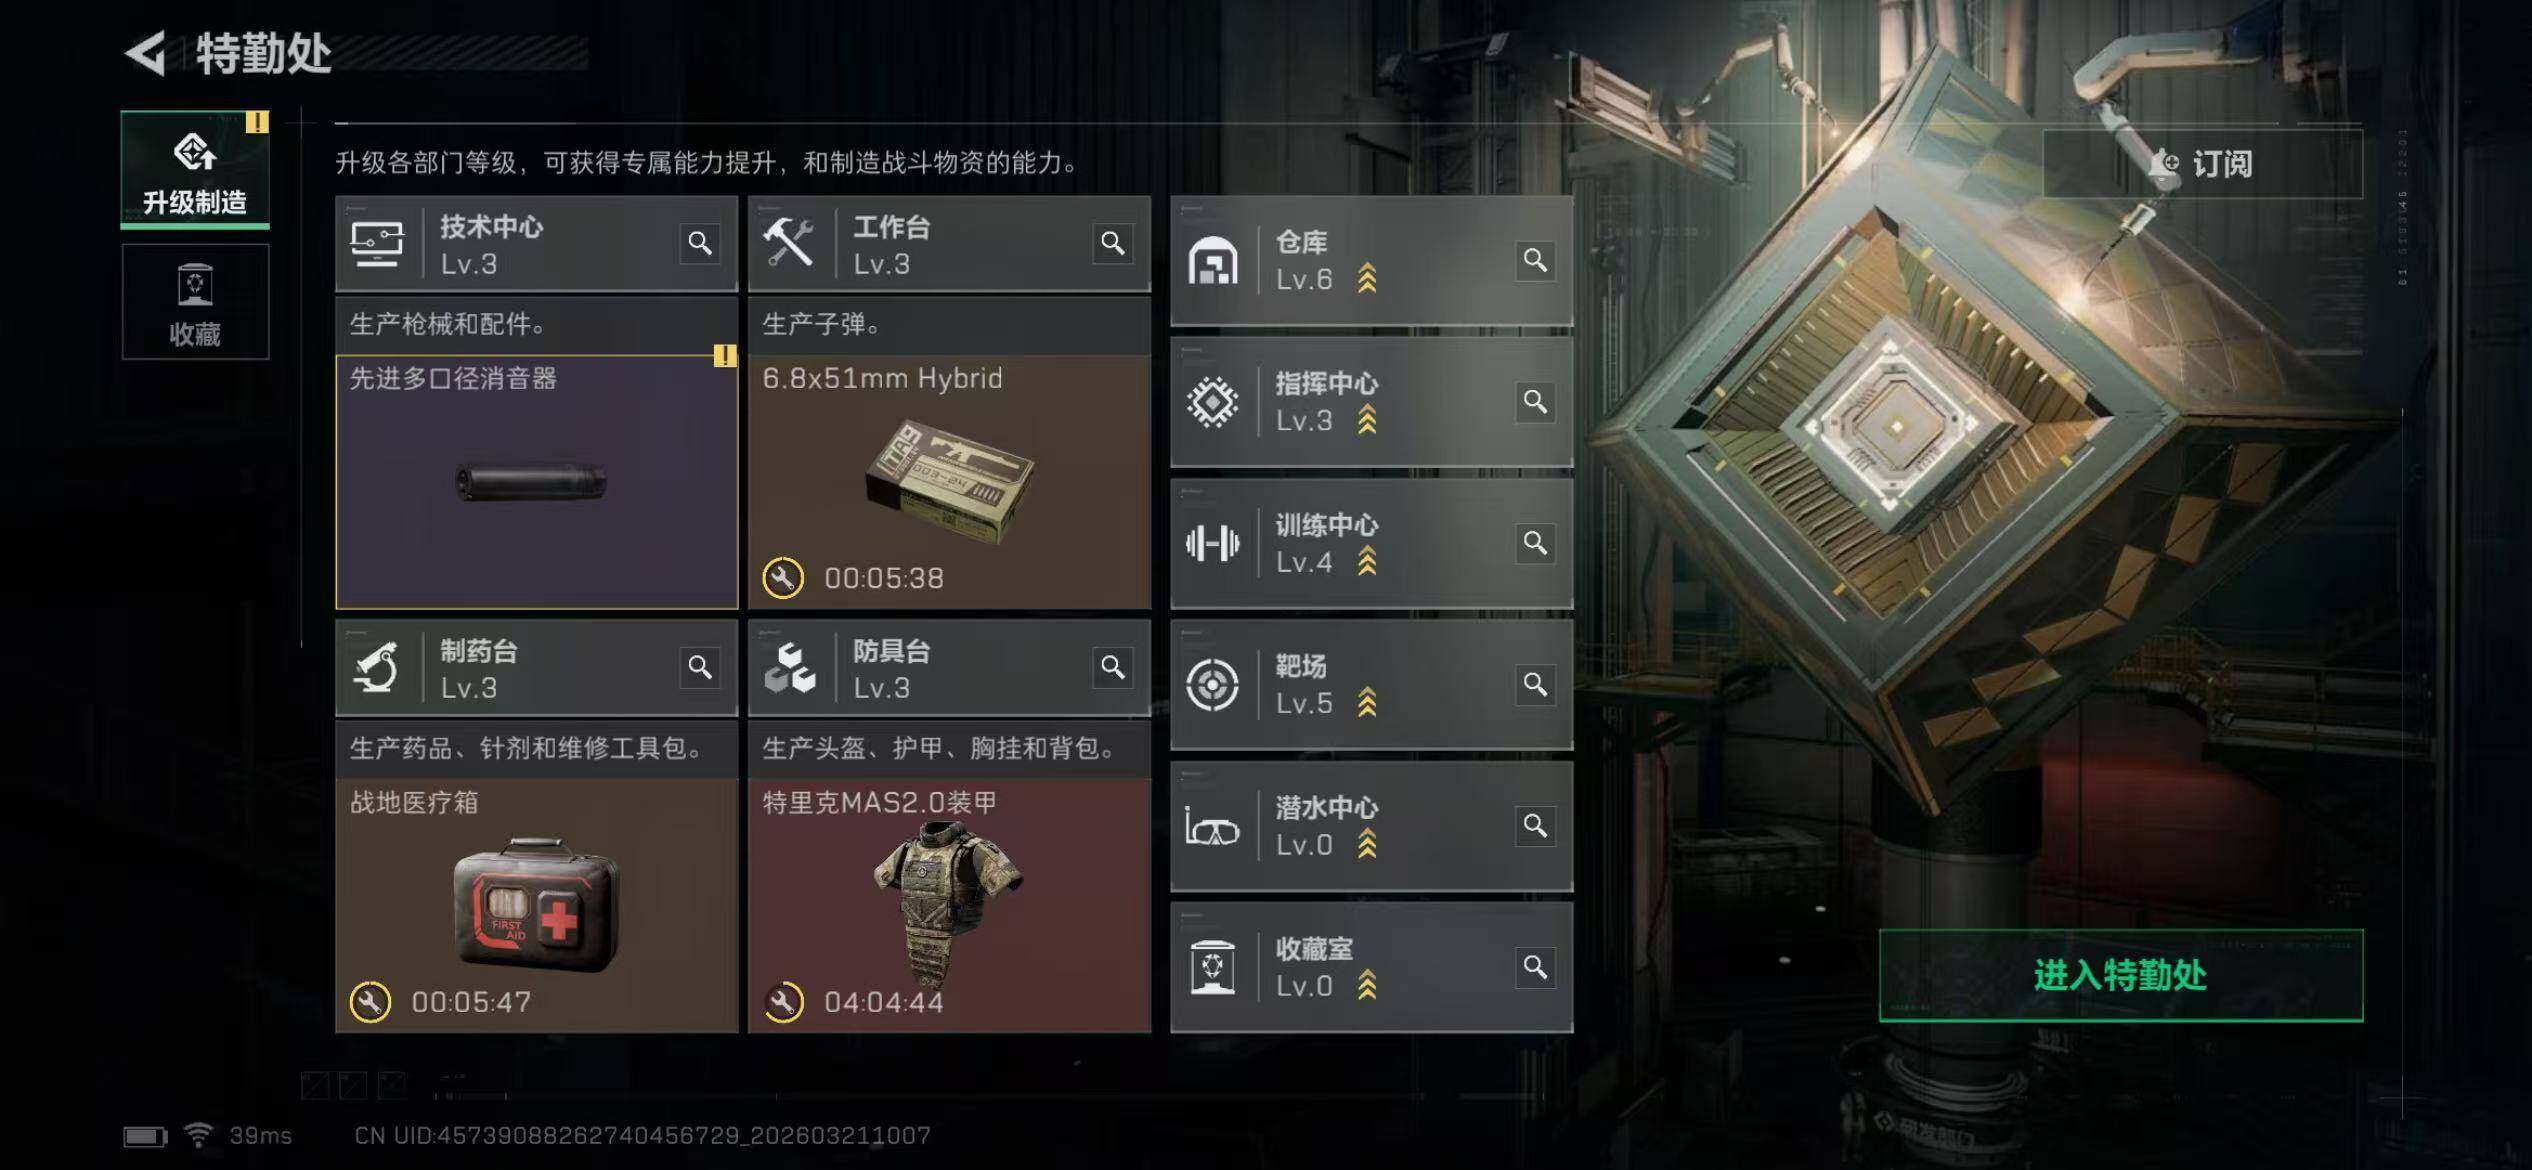Image resolution: width=2532 pixels, height=1170 pixels.
Task: Click upgrade chevrons next to 训练中心 Lv.4
Action: coord(1367,562)
